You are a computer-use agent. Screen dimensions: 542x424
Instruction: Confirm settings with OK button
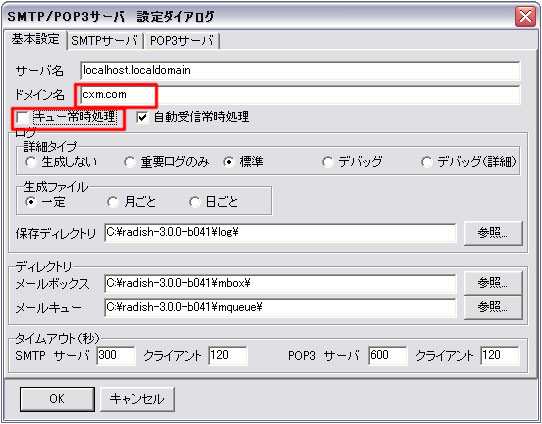(x=57, y=399)
